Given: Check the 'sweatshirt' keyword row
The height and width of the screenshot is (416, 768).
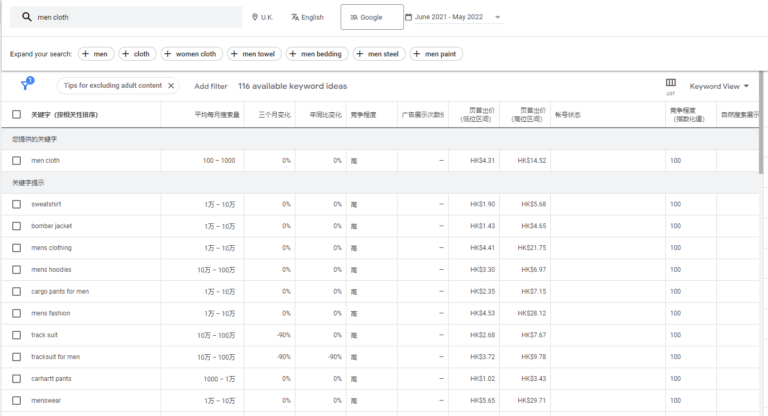Looking at the screenshot, I should pos(16,204).
